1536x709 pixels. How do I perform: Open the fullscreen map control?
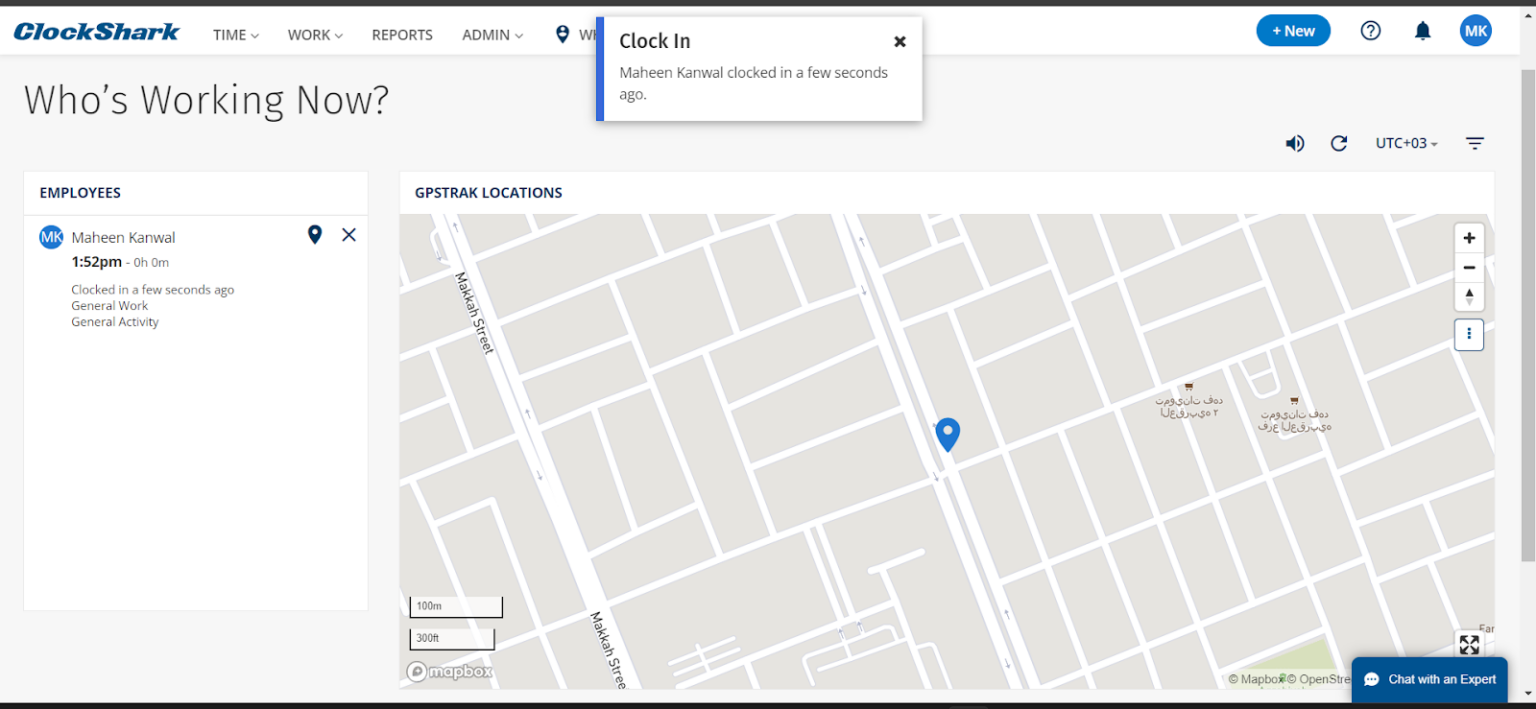pyautogui.click(x=1469, y=645)
